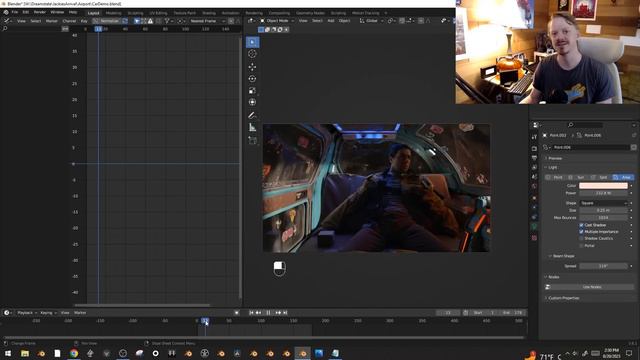Open the View Layer properties tab
Screen dimensions: 640x360
tap(534, 167)
